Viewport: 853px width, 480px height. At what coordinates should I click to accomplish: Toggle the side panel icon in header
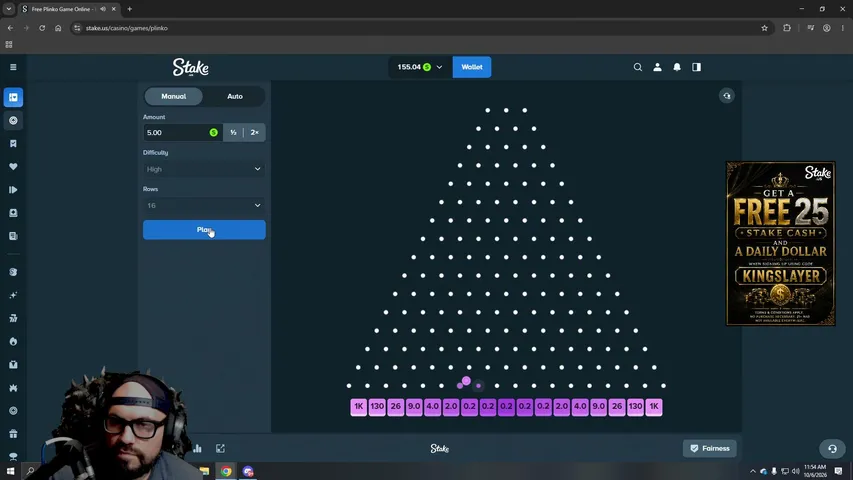pos(696,67)
